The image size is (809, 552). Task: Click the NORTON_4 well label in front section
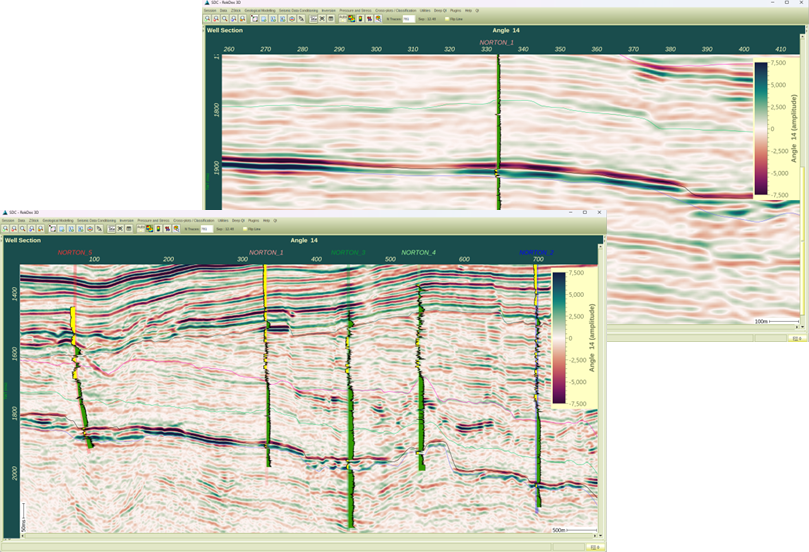coord(418,252)
